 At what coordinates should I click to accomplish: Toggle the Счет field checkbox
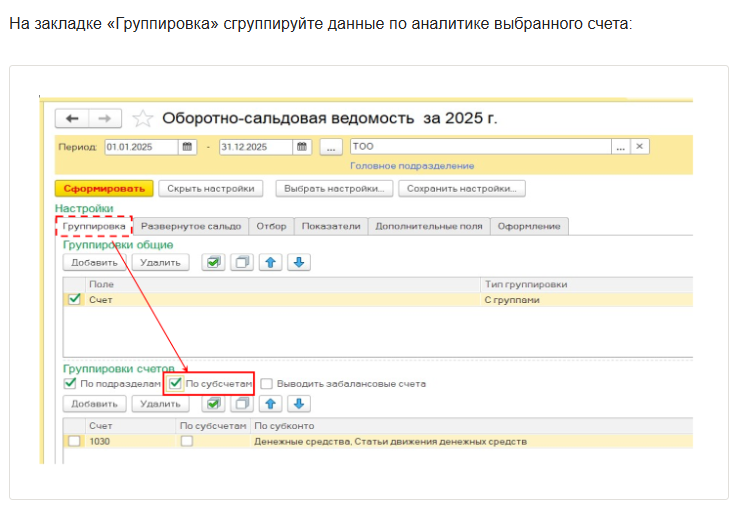click(x=74, y=299)
